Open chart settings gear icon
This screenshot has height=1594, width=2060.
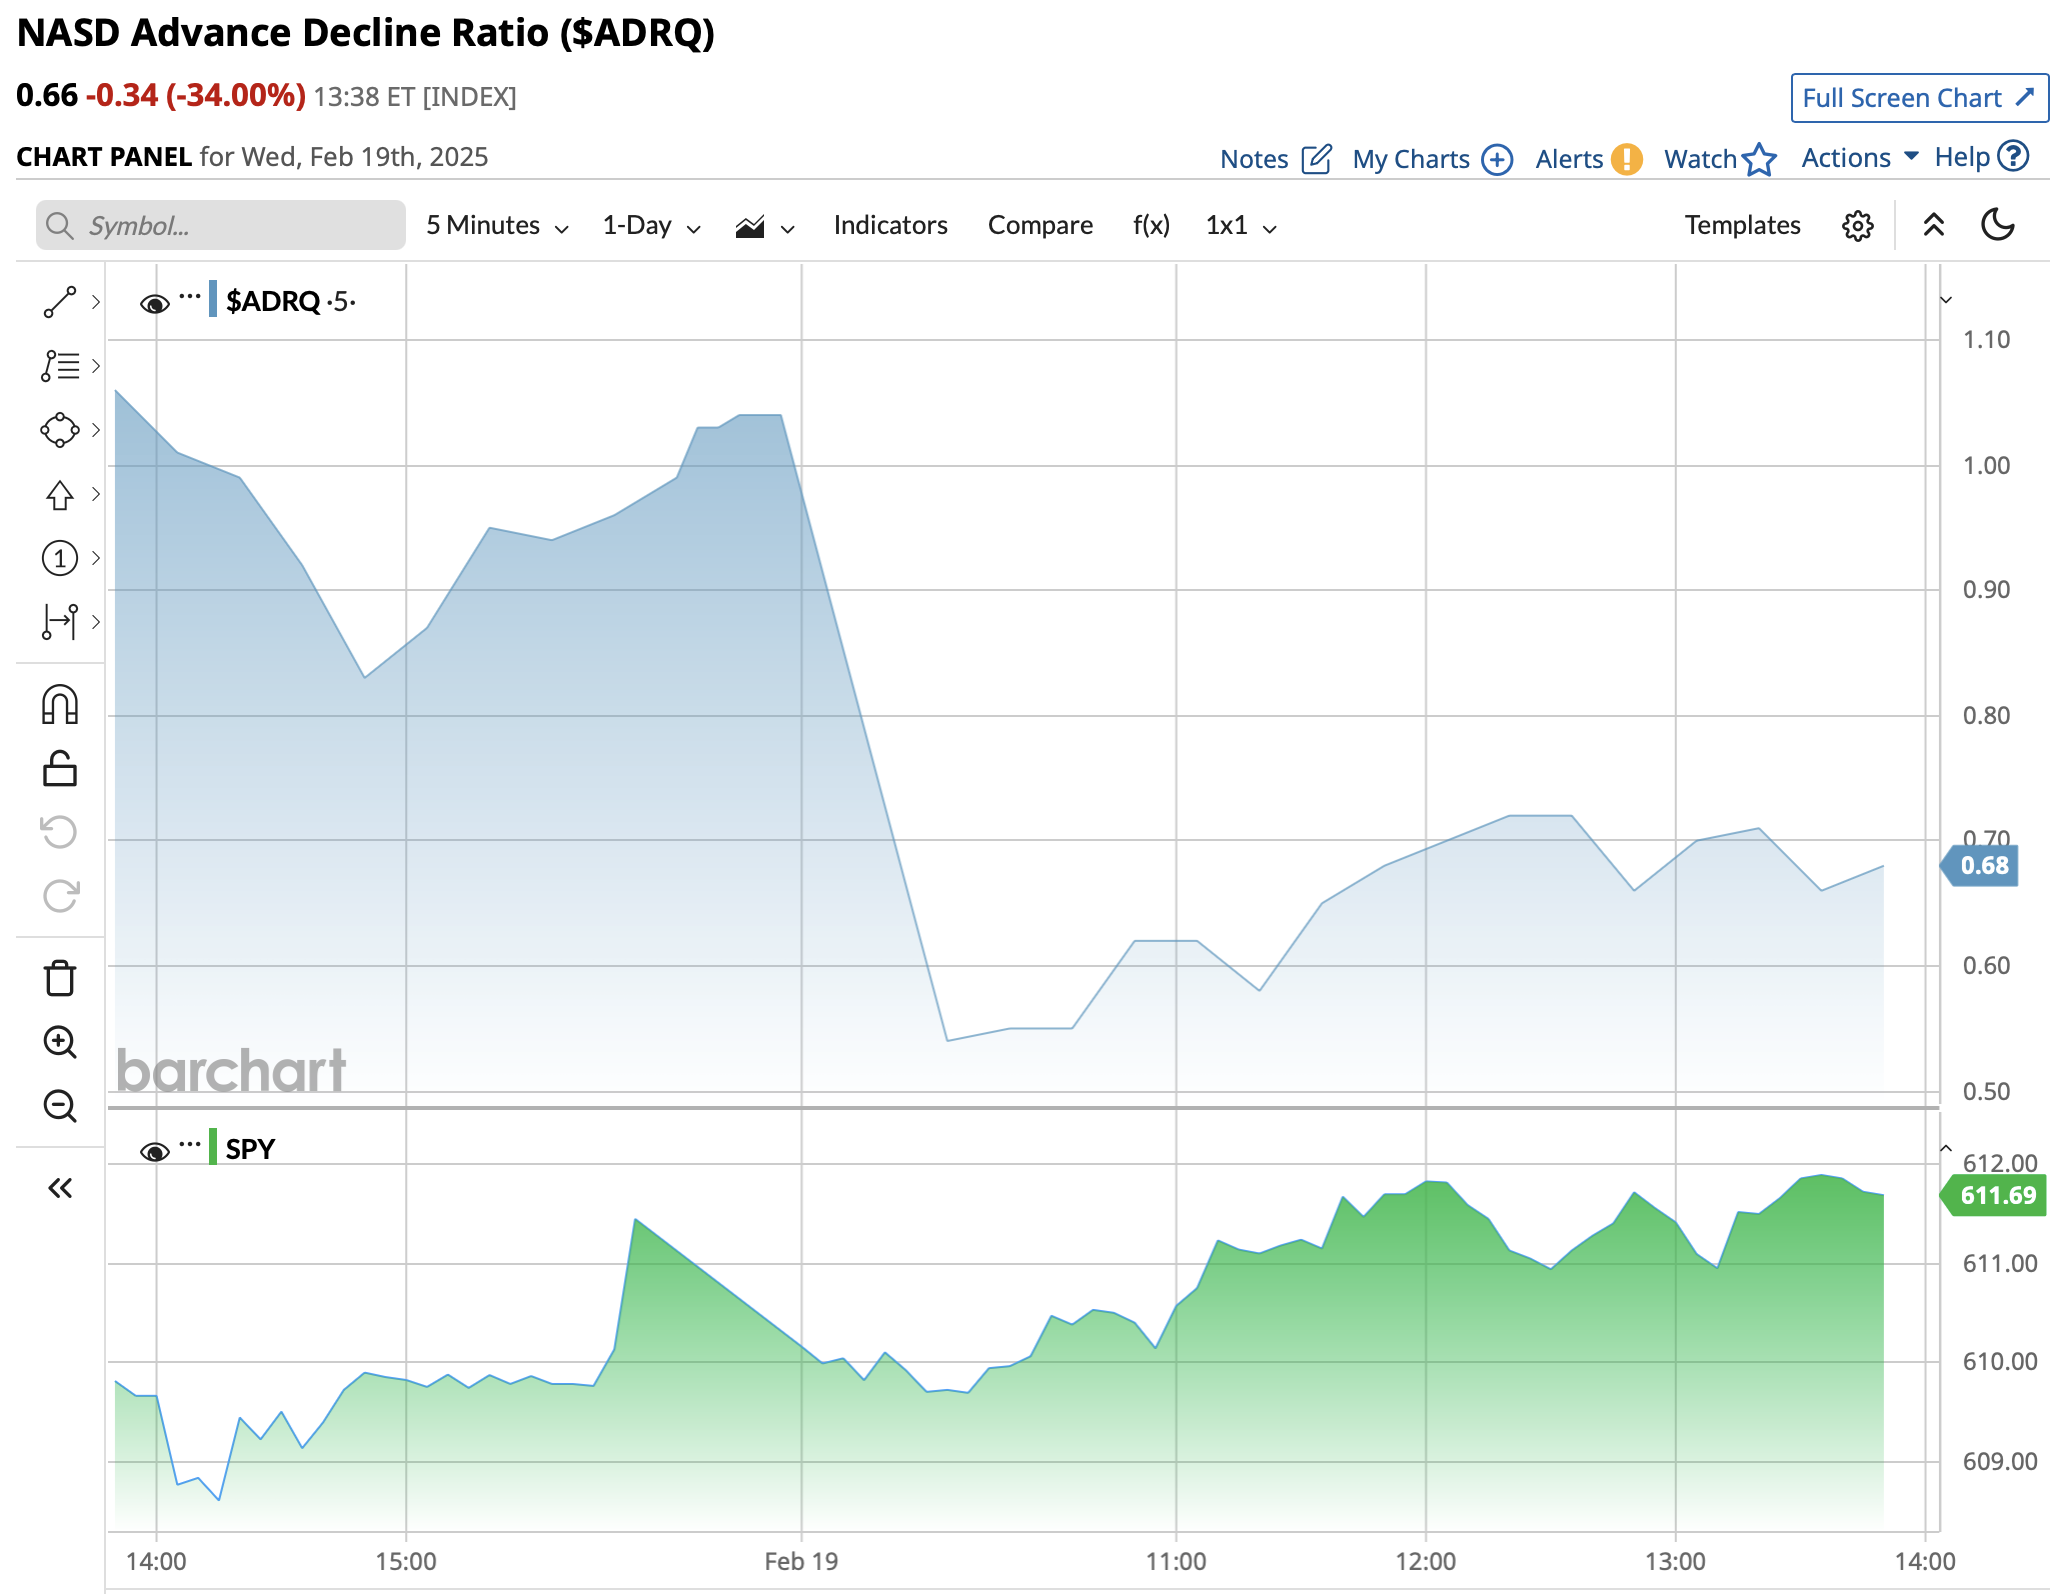coord(1857,226)
